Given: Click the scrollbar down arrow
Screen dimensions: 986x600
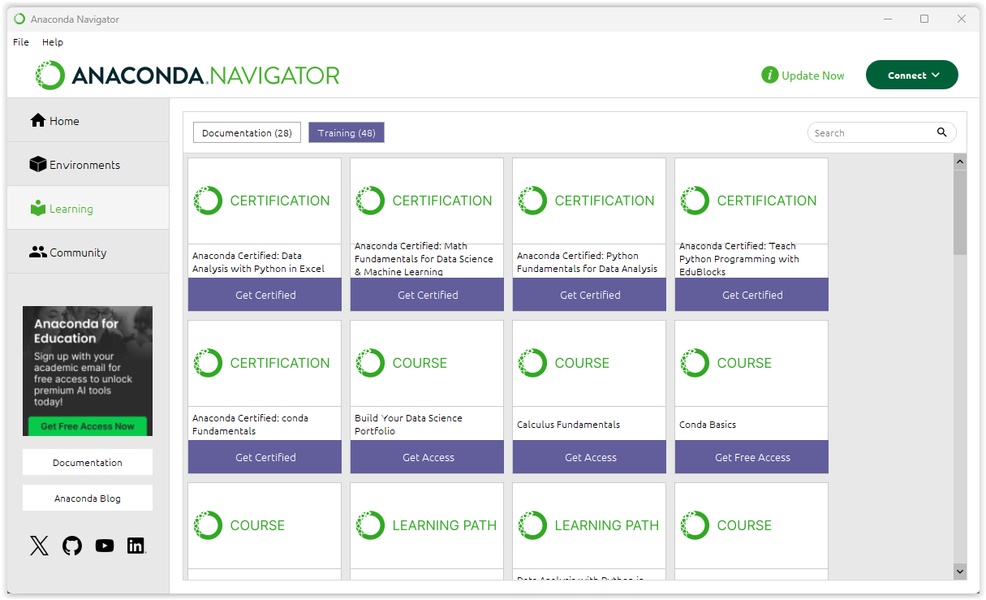Looking at the screenshot, I should point(960,571).
